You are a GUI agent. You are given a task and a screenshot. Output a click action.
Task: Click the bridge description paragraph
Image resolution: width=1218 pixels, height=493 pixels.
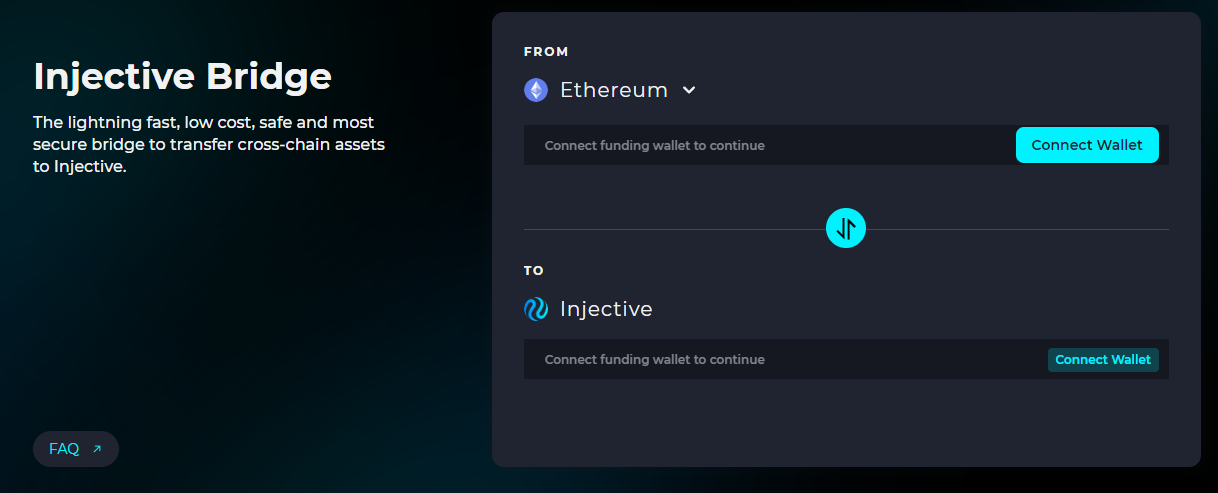[209, 145]
